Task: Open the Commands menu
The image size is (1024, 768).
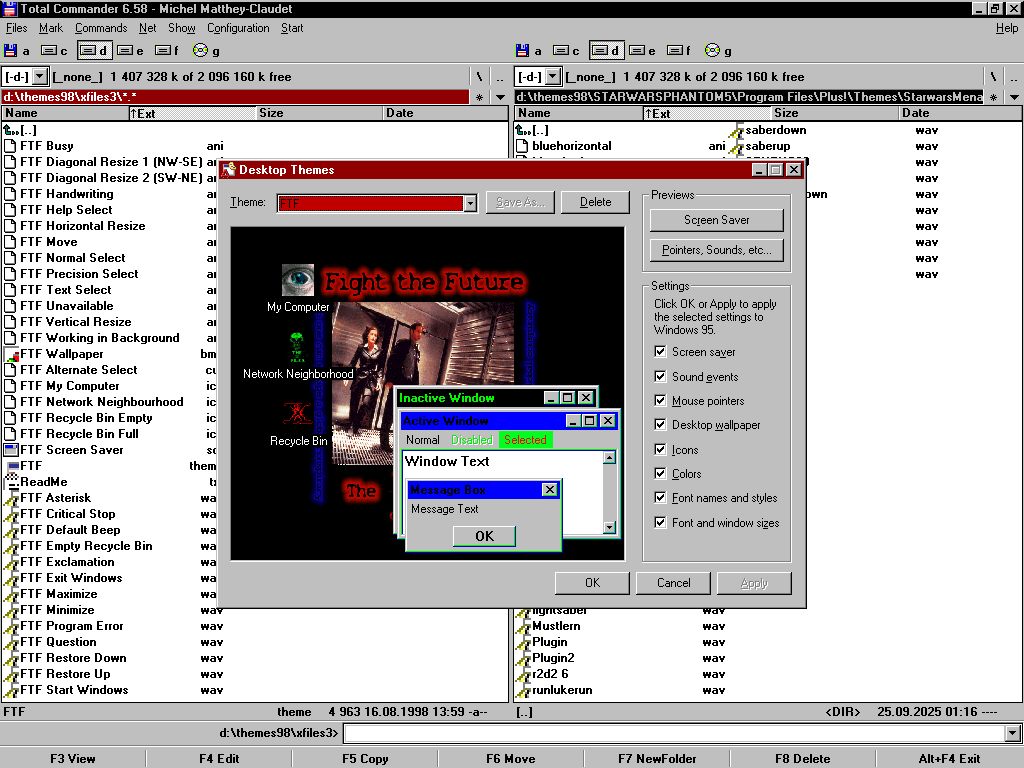Action: (101, 28)
